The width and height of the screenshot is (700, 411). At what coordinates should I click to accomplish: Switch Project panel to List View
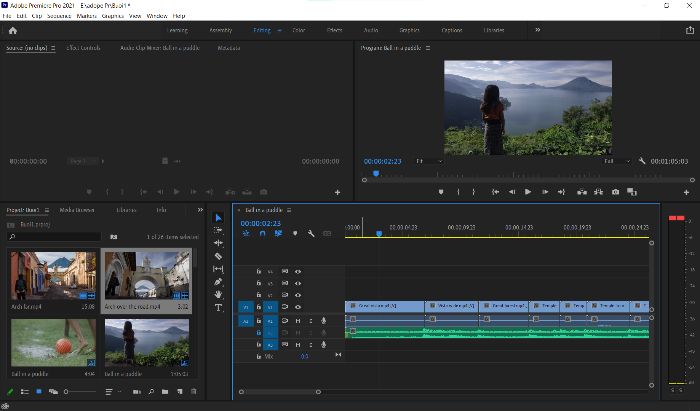pos(25,391)
